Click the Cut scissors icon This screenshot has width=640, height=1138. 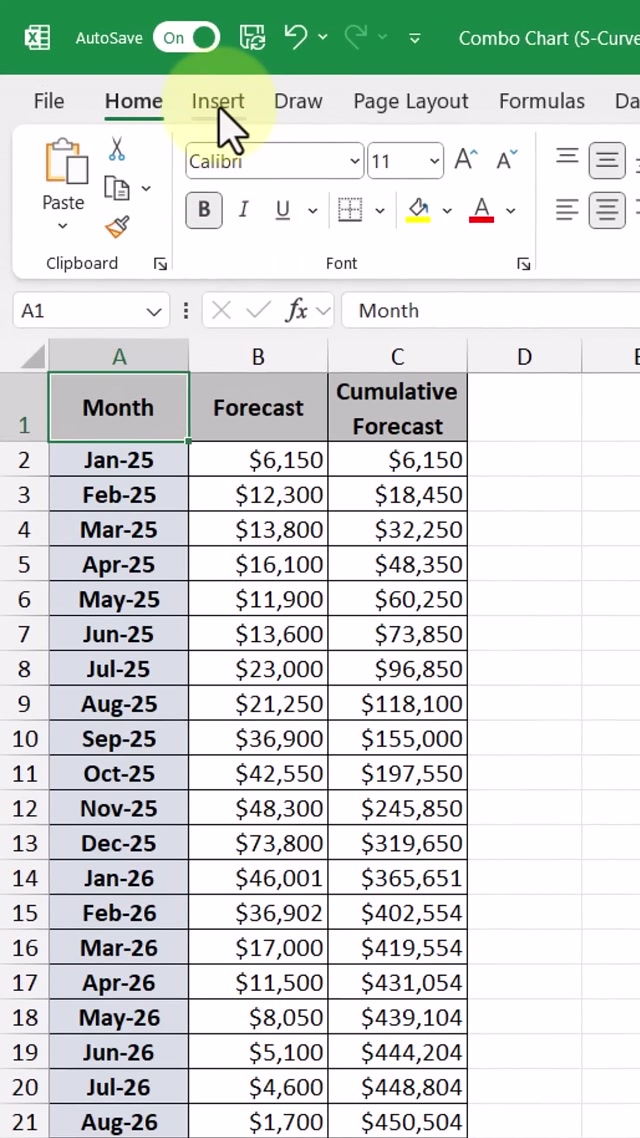point(117,150)
